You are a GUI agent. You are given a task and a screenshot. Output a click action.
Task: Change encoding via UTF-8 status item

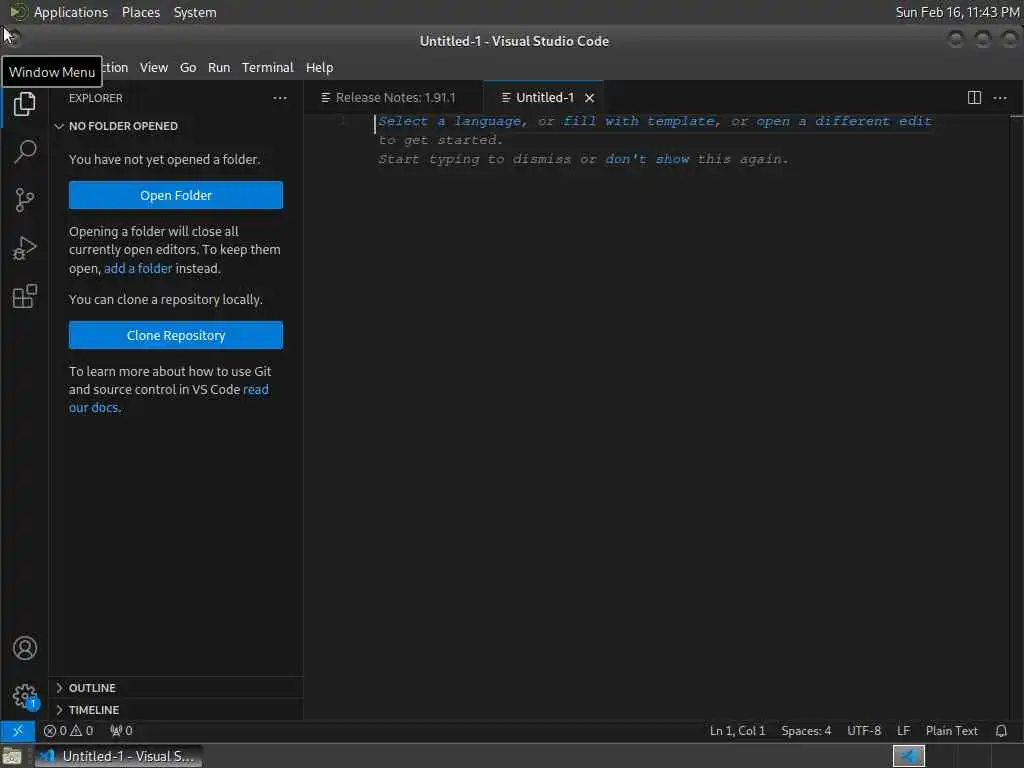click(863, 731)
